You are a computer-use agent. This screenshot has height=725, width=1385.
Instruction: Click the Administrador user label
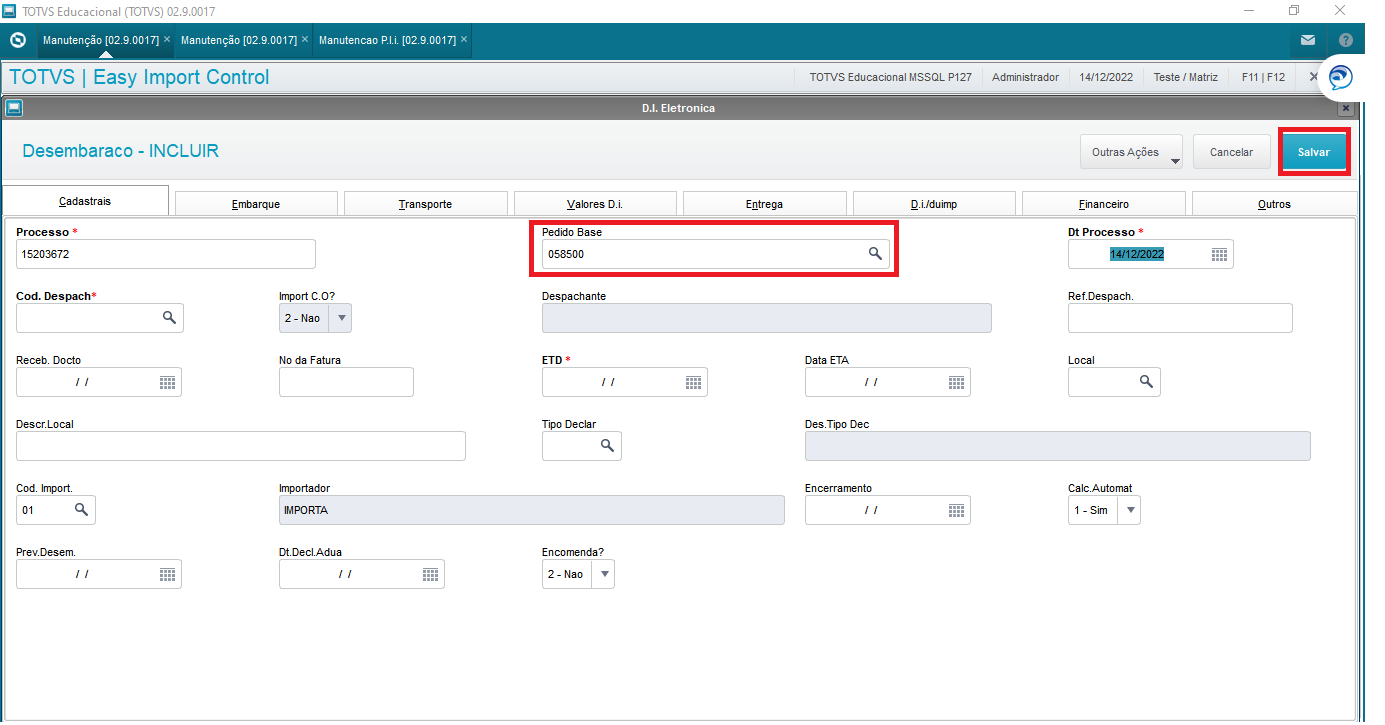coord(1025,77)
